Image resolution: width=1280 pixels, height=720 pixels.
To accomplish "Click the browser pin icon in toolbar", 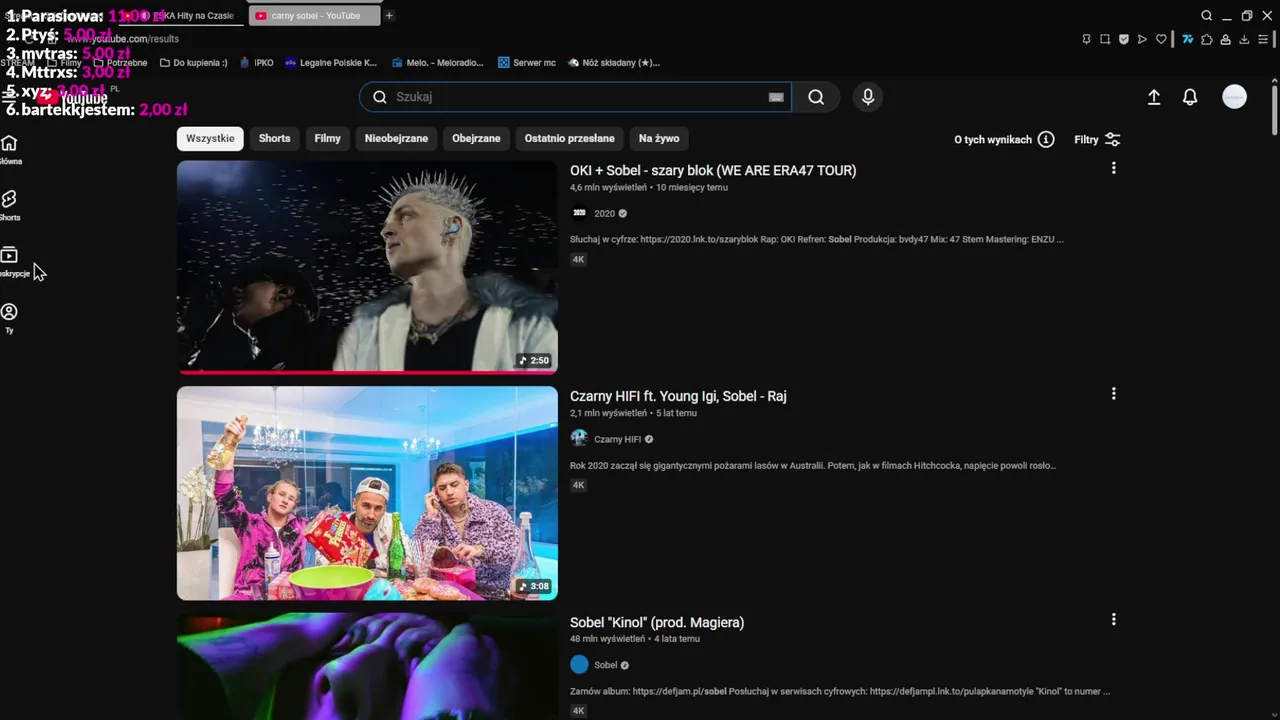I will click(x=1086, y=39).
